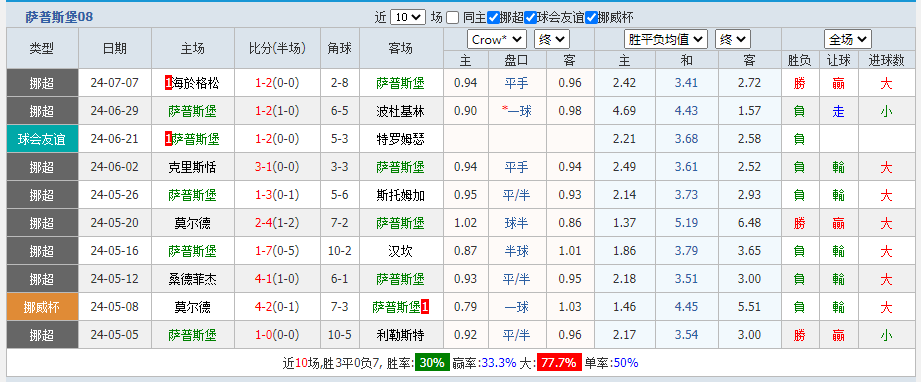Click the red 77.7% over rate badge
This screenshot has width=921, height=382.
[x=559, y=363]
